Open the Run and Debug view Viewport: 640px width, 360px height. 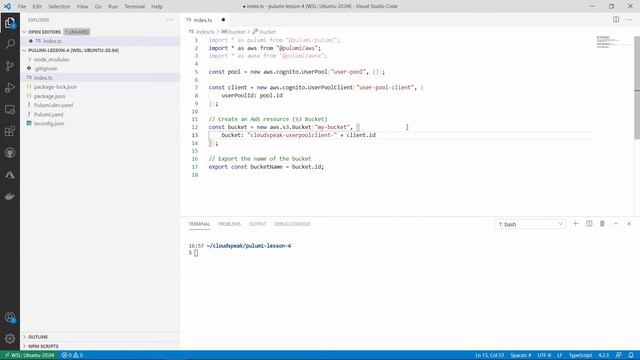click(10, 88)
